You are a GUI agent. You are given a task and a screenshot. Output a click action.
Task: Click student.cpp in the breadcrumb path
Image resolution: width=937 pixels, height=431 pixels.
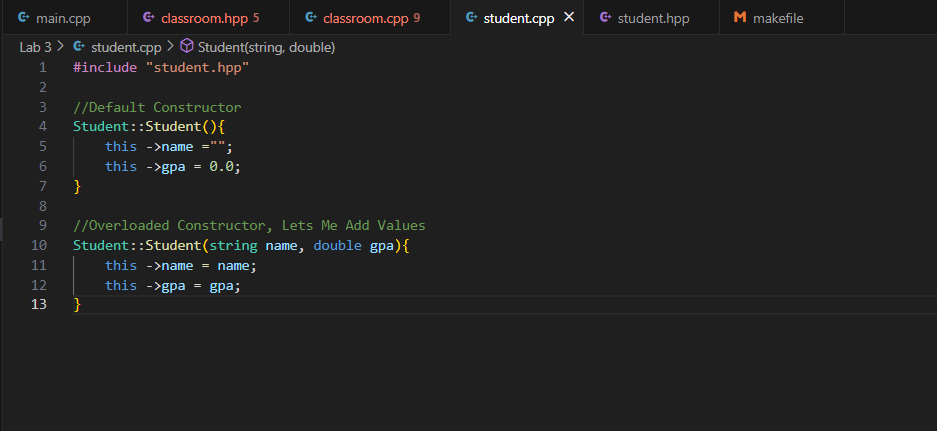pos(126,47)
